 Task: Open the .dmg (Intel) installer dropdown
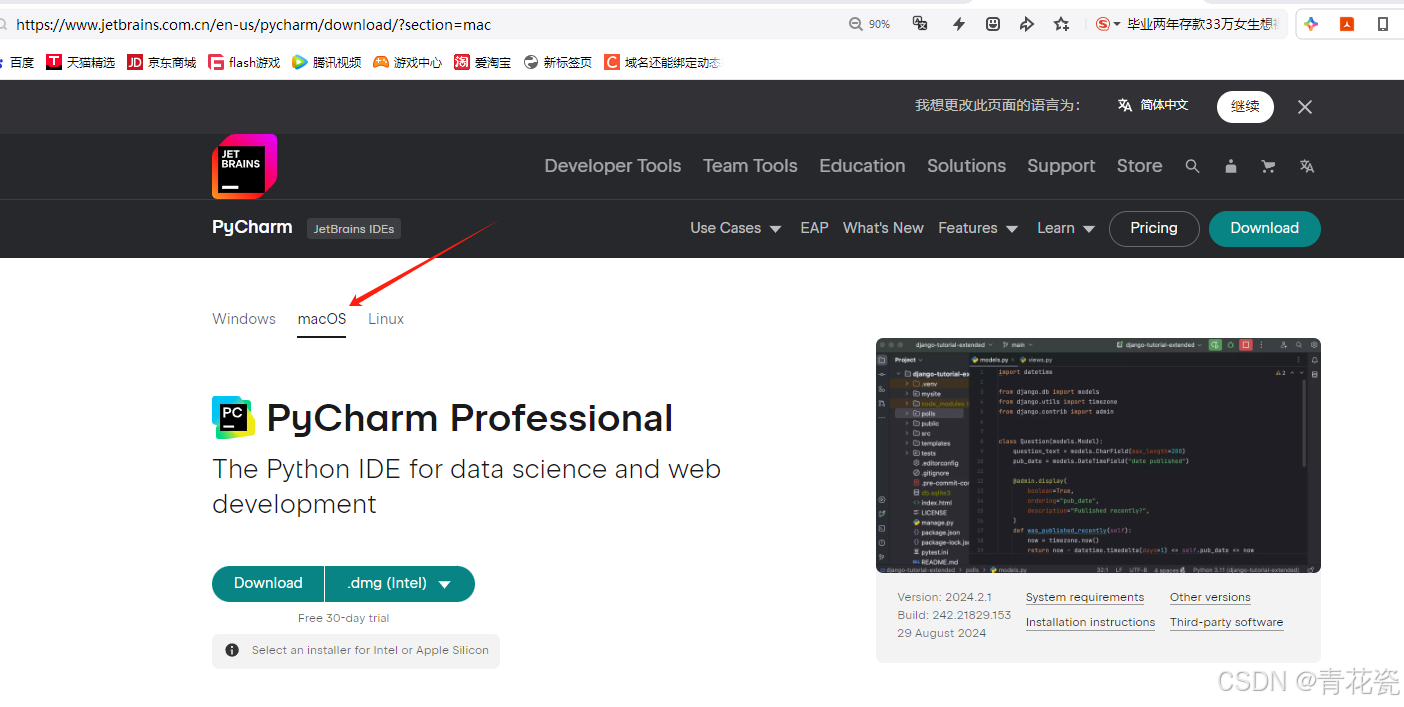pyautogui.click(x=400, y=584)
